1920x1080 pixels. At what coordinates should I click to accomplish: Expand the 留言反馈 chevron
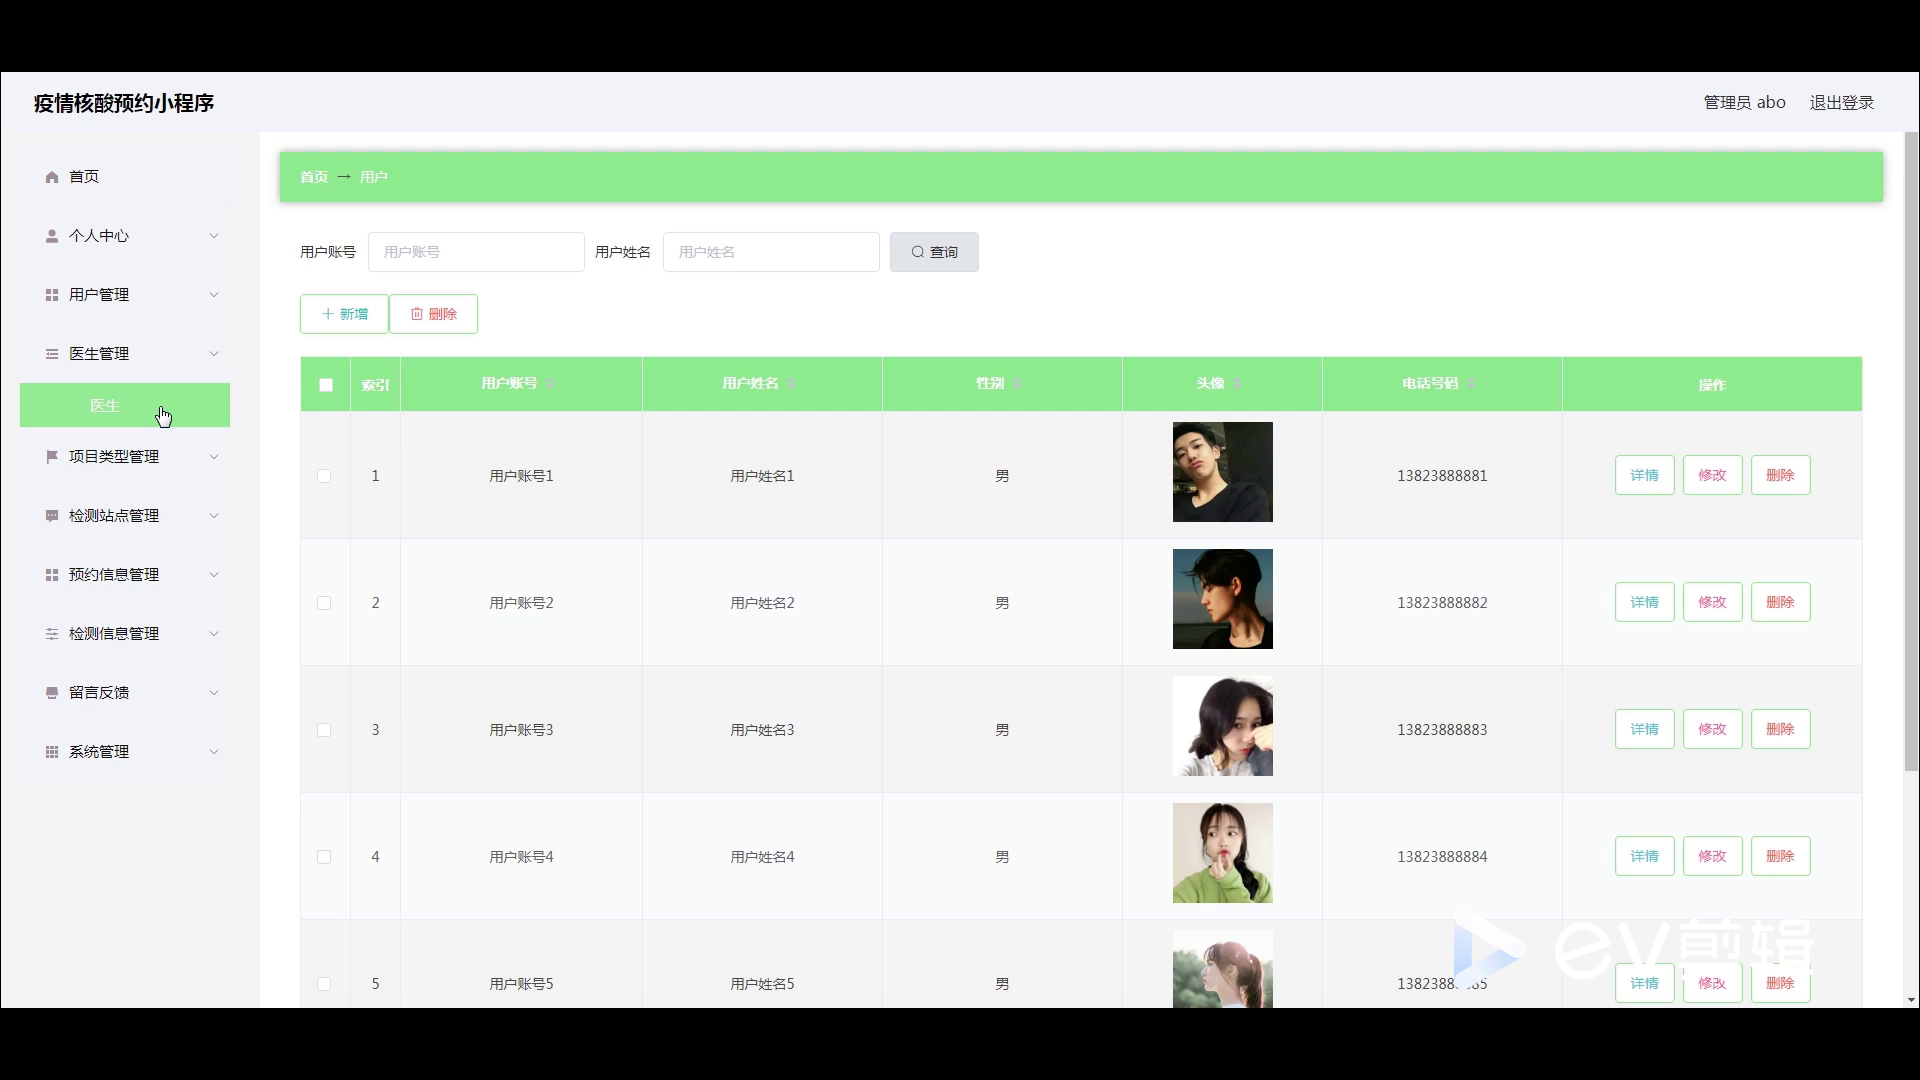pyautogui.click(x=214, y=693)
